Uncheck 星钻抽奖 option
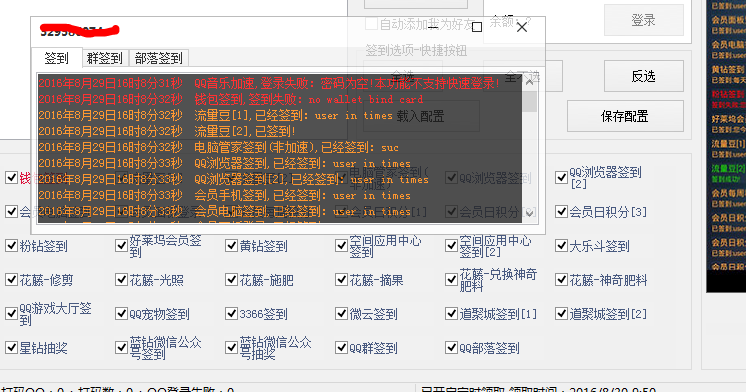 [x=11, y=348]
